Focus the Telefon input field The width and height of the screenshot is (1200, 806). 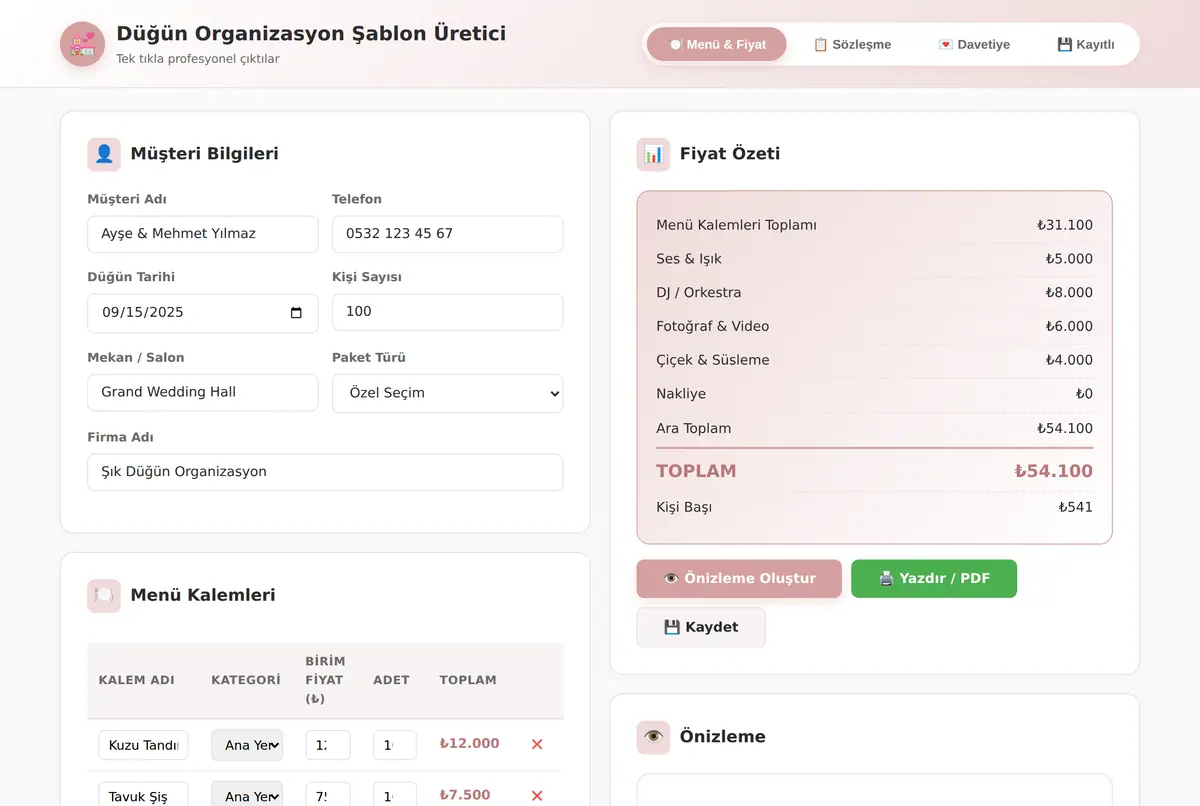coord(447,234)
